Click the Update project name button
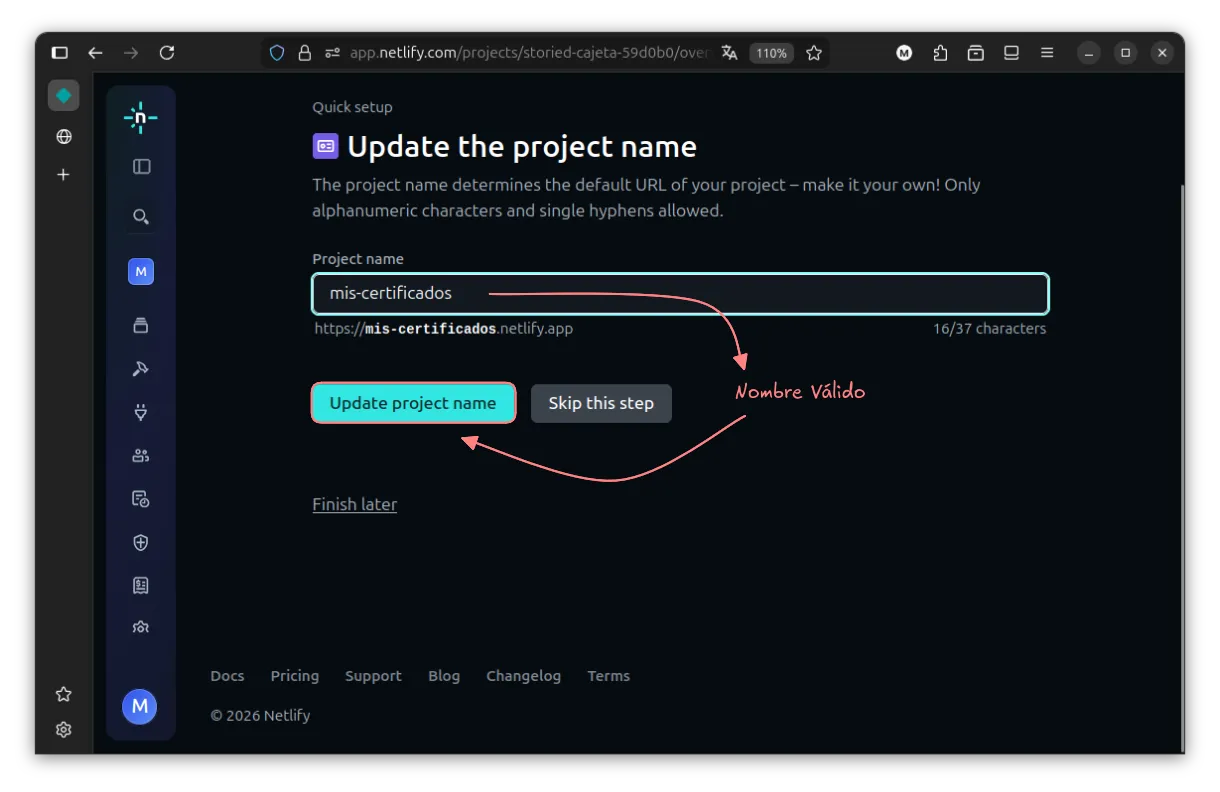Image resolution: width=1220 pixels, height=792 pixels. pos(413,403)
